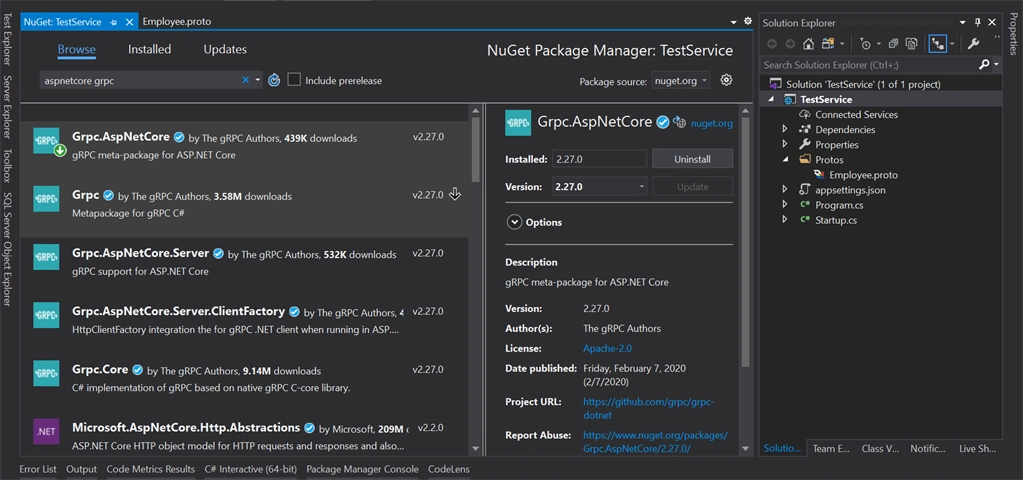Click the pin icon on NuGet tab
The width and height of the screenshot is (1023, 480).
pyautogui.click(x=115, y=22)
